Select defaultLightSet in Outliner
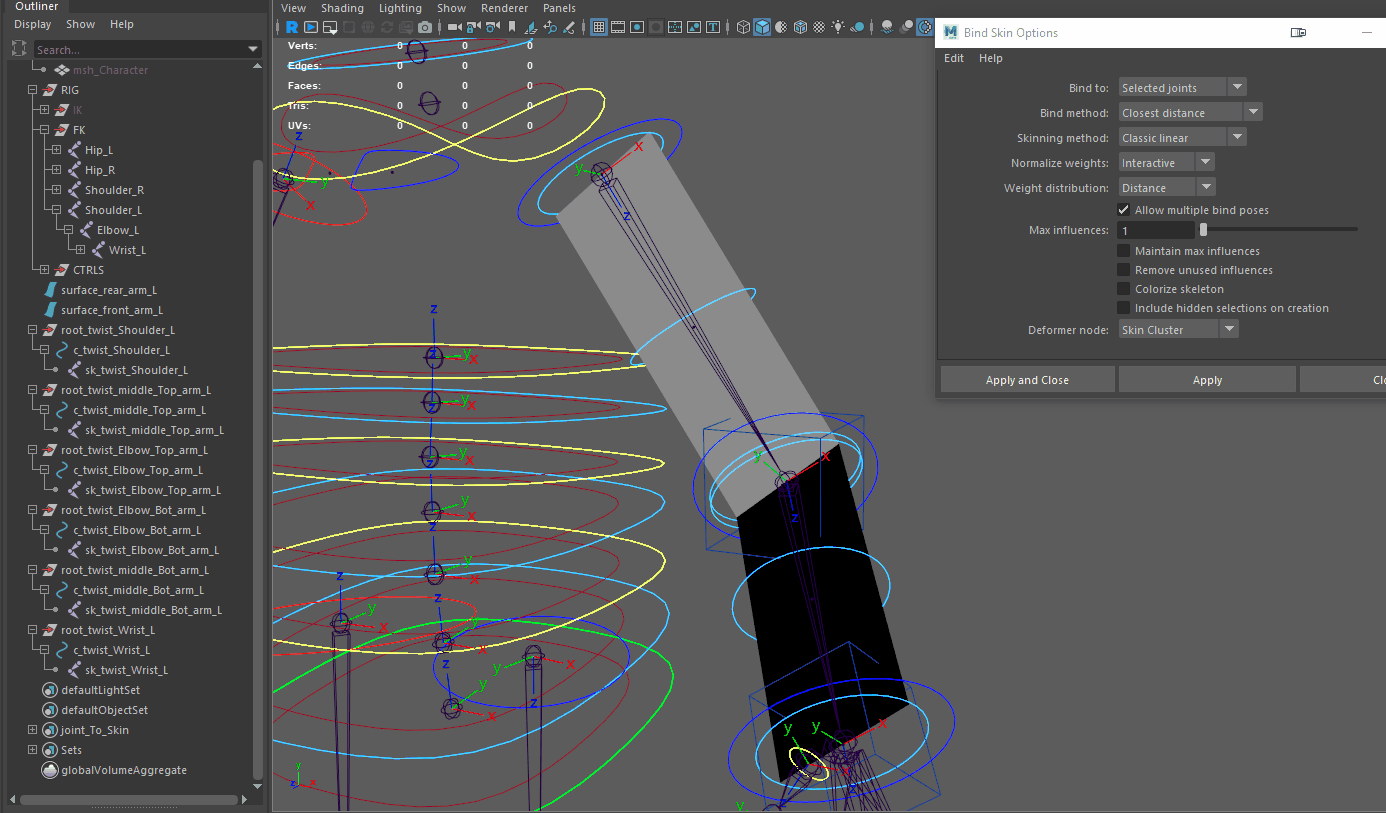The width and height of the screenshot is (1386, 813). [x=100, y=690]
